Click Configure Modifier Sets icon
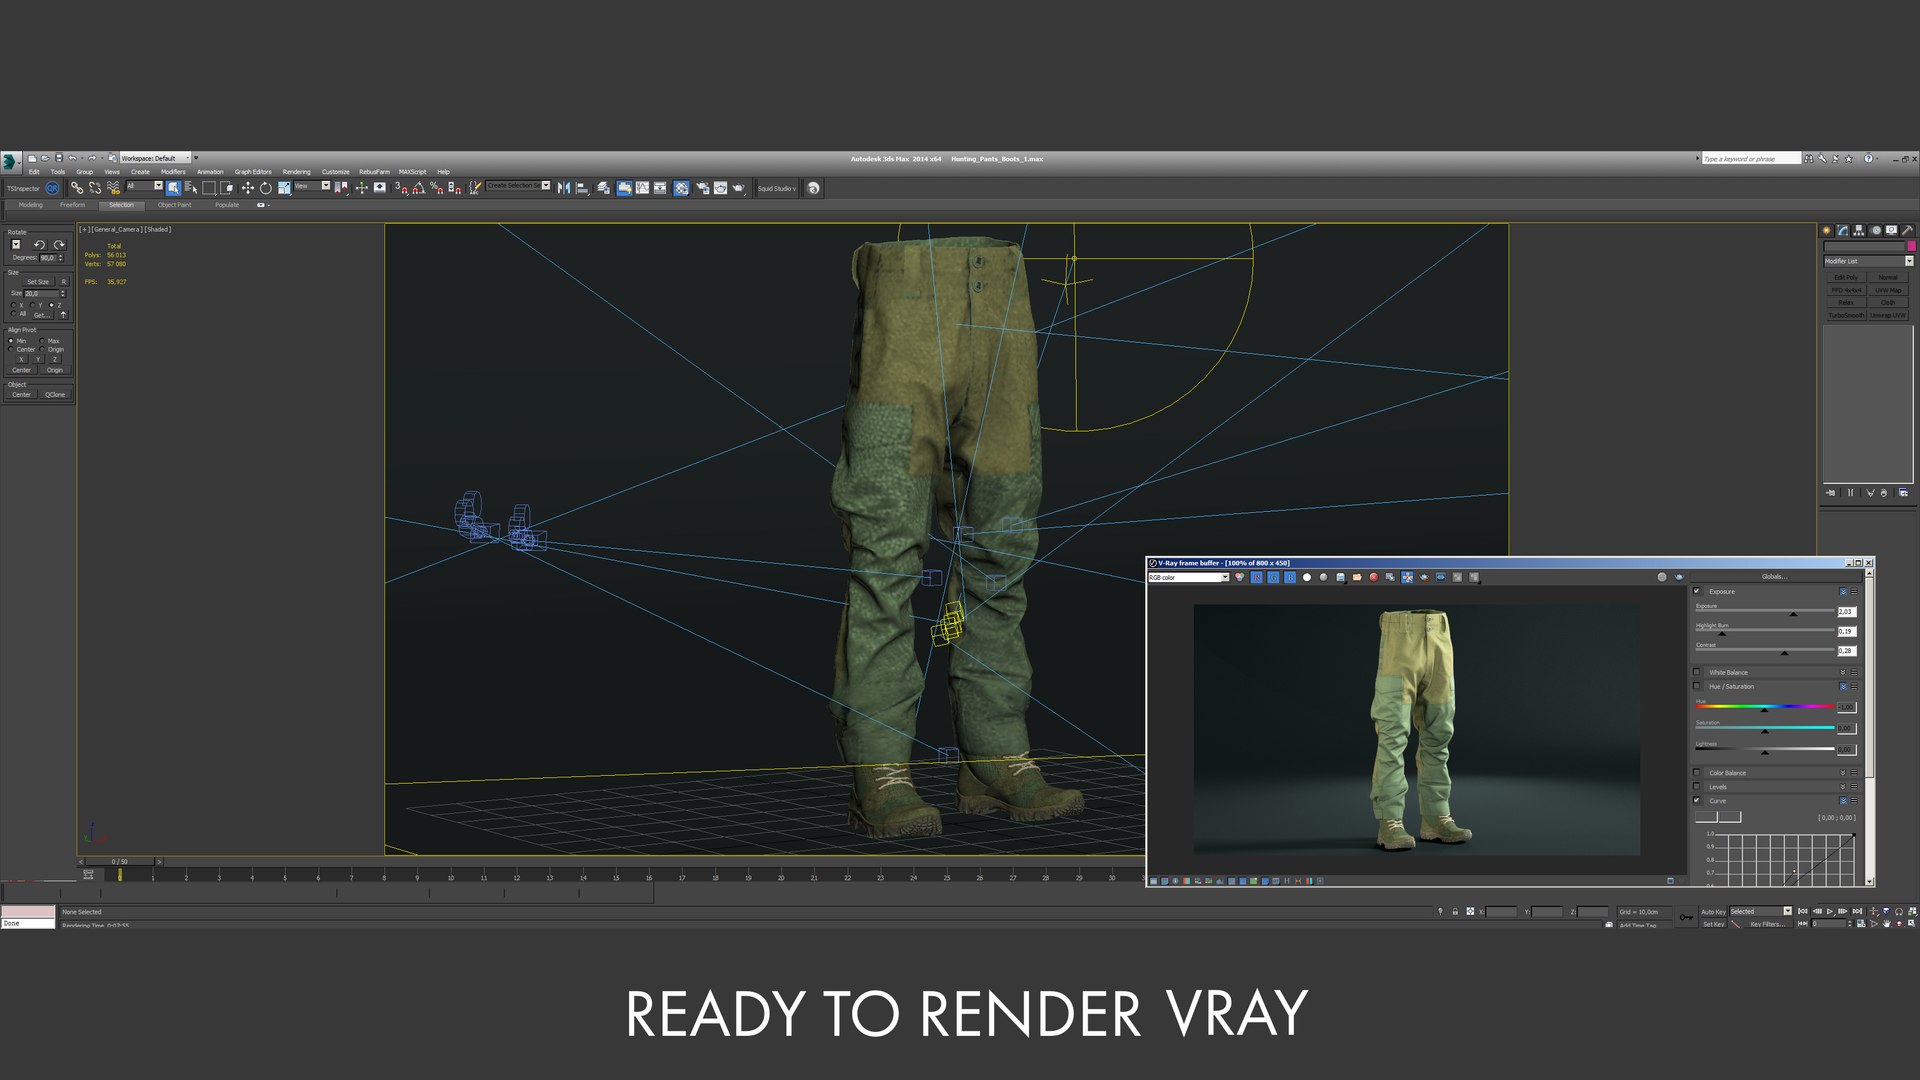Screen dimensions: 1920x1080 click(x=1903, y=492)
